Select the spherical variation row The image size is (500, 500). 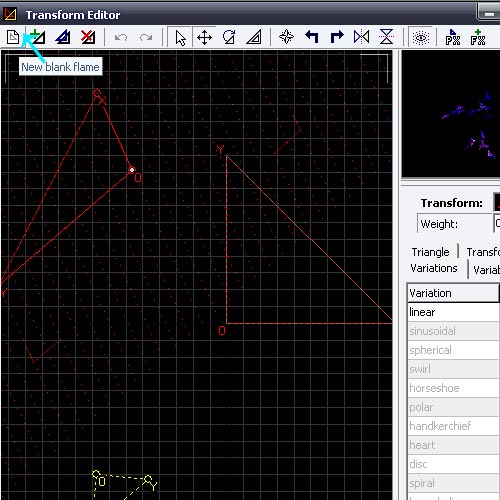point(453,350)
